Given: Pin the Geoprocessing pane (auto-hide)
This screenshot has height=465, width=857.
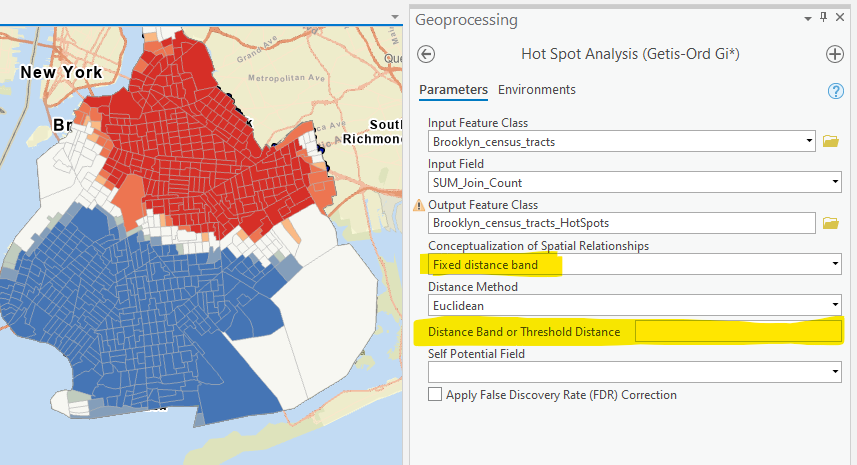Looking at the screenshot, I should [x=824, y=17].
